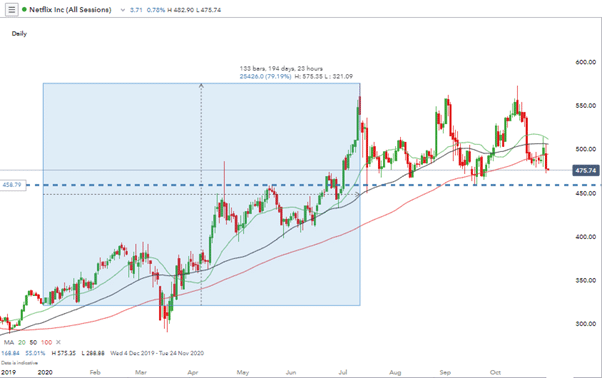
Task: Toggle the red 100-period moving average
Action: [x=46, y=342]
